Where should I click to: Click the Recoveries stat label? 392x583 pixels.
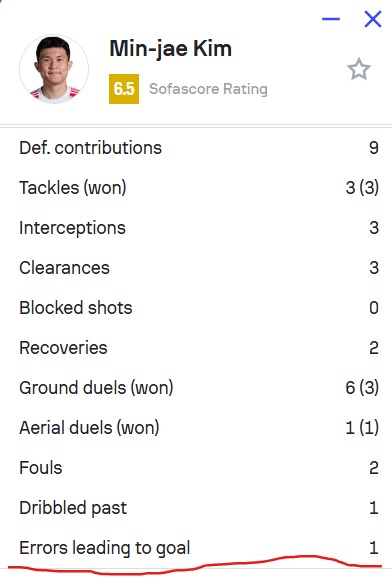tap(63, 348)
